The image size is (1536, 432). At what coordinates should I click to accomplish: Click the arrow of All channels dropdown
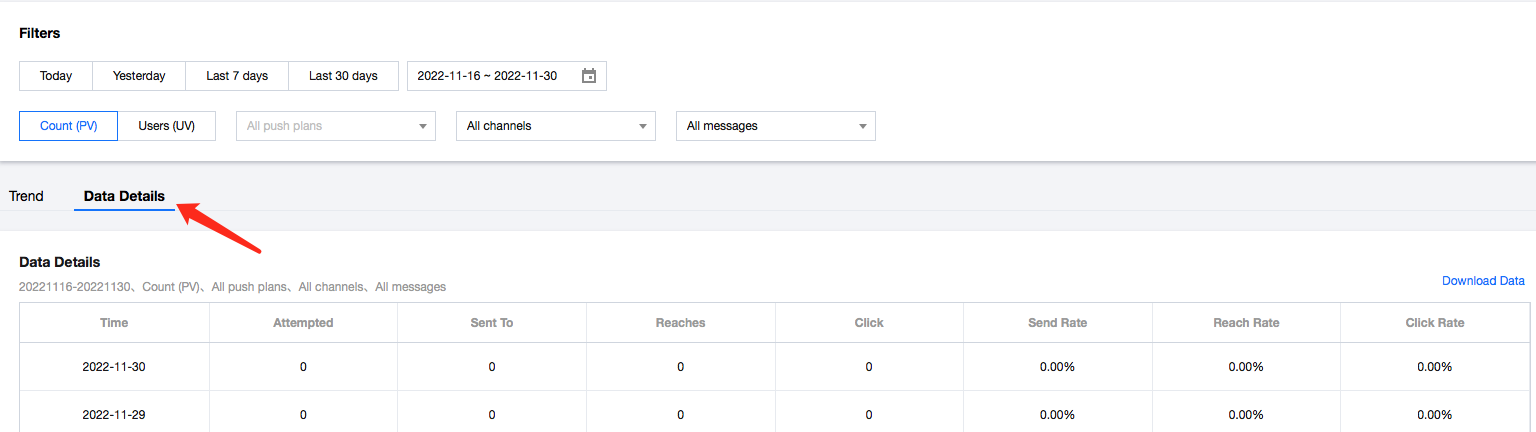pos(643,127)
